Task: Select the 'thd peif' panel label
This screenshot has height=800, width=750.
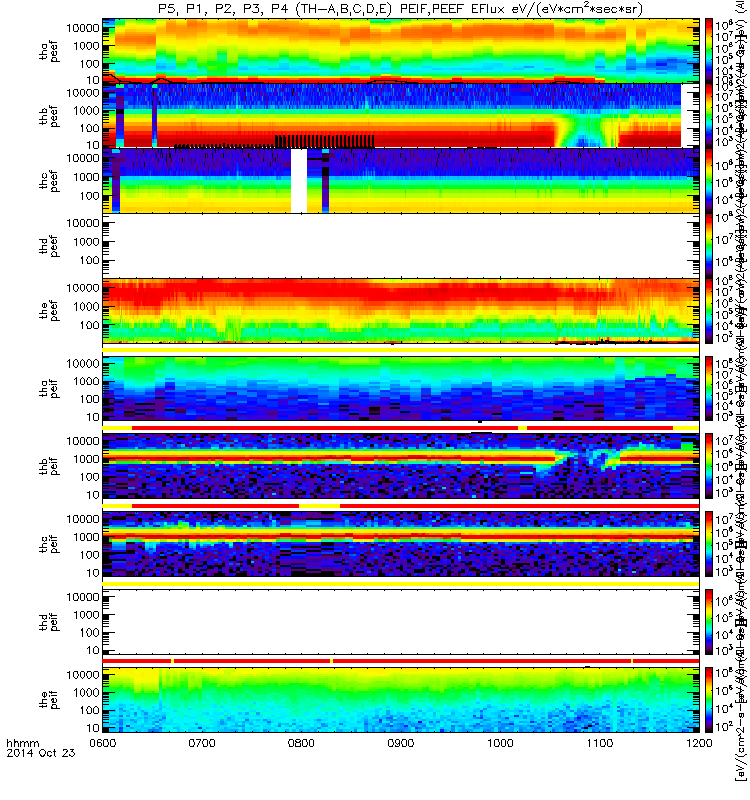Action: [x=49, y=622]
